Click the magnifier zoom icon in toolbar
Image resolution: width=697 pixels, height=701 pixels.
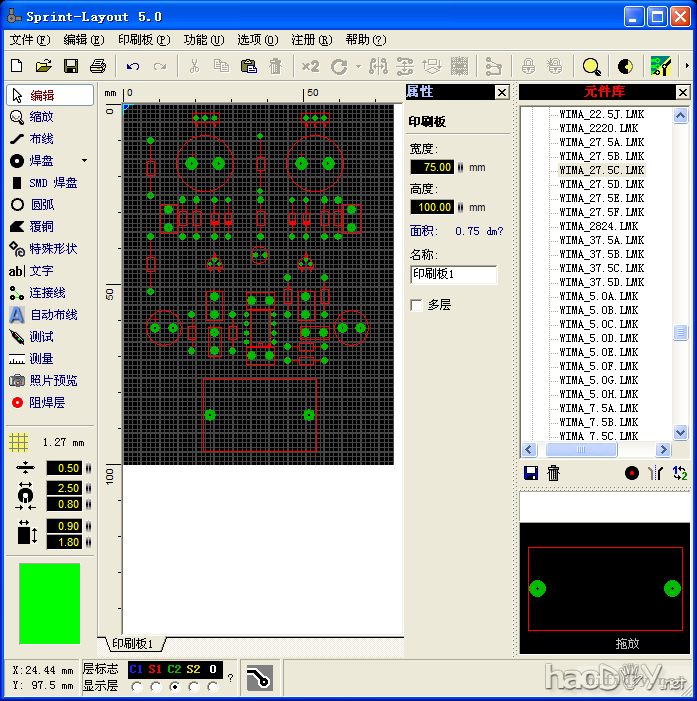click(x=592, y=66)
